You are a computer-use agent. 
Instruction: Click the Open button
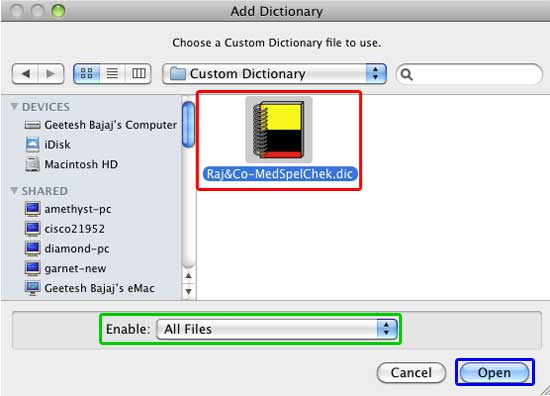tap(494, 372)
